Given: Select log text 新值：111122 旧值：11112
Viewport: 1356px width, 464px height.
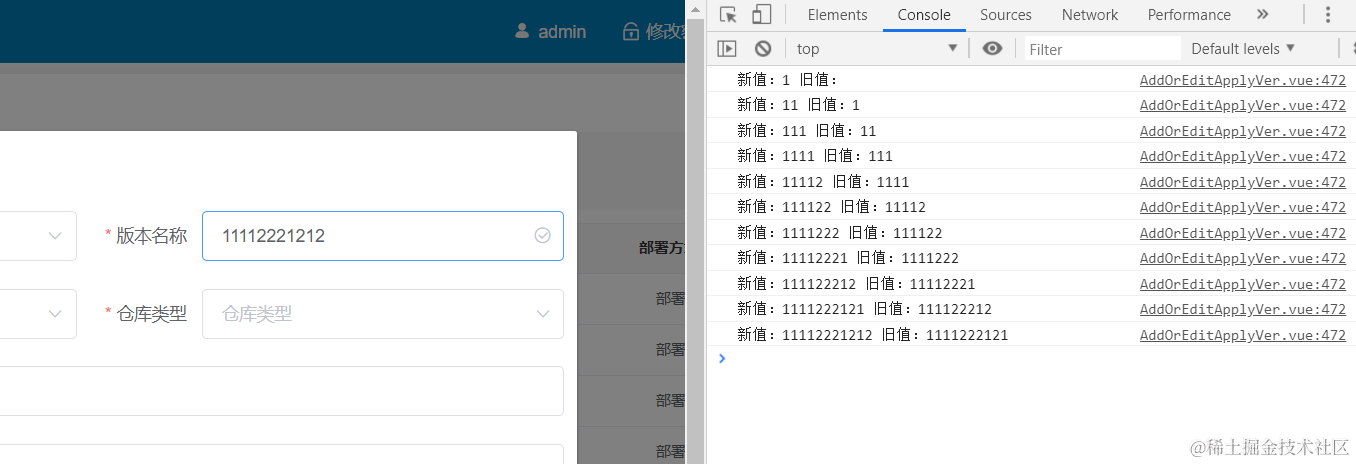Looking at the screenshot, I should 832,207.
